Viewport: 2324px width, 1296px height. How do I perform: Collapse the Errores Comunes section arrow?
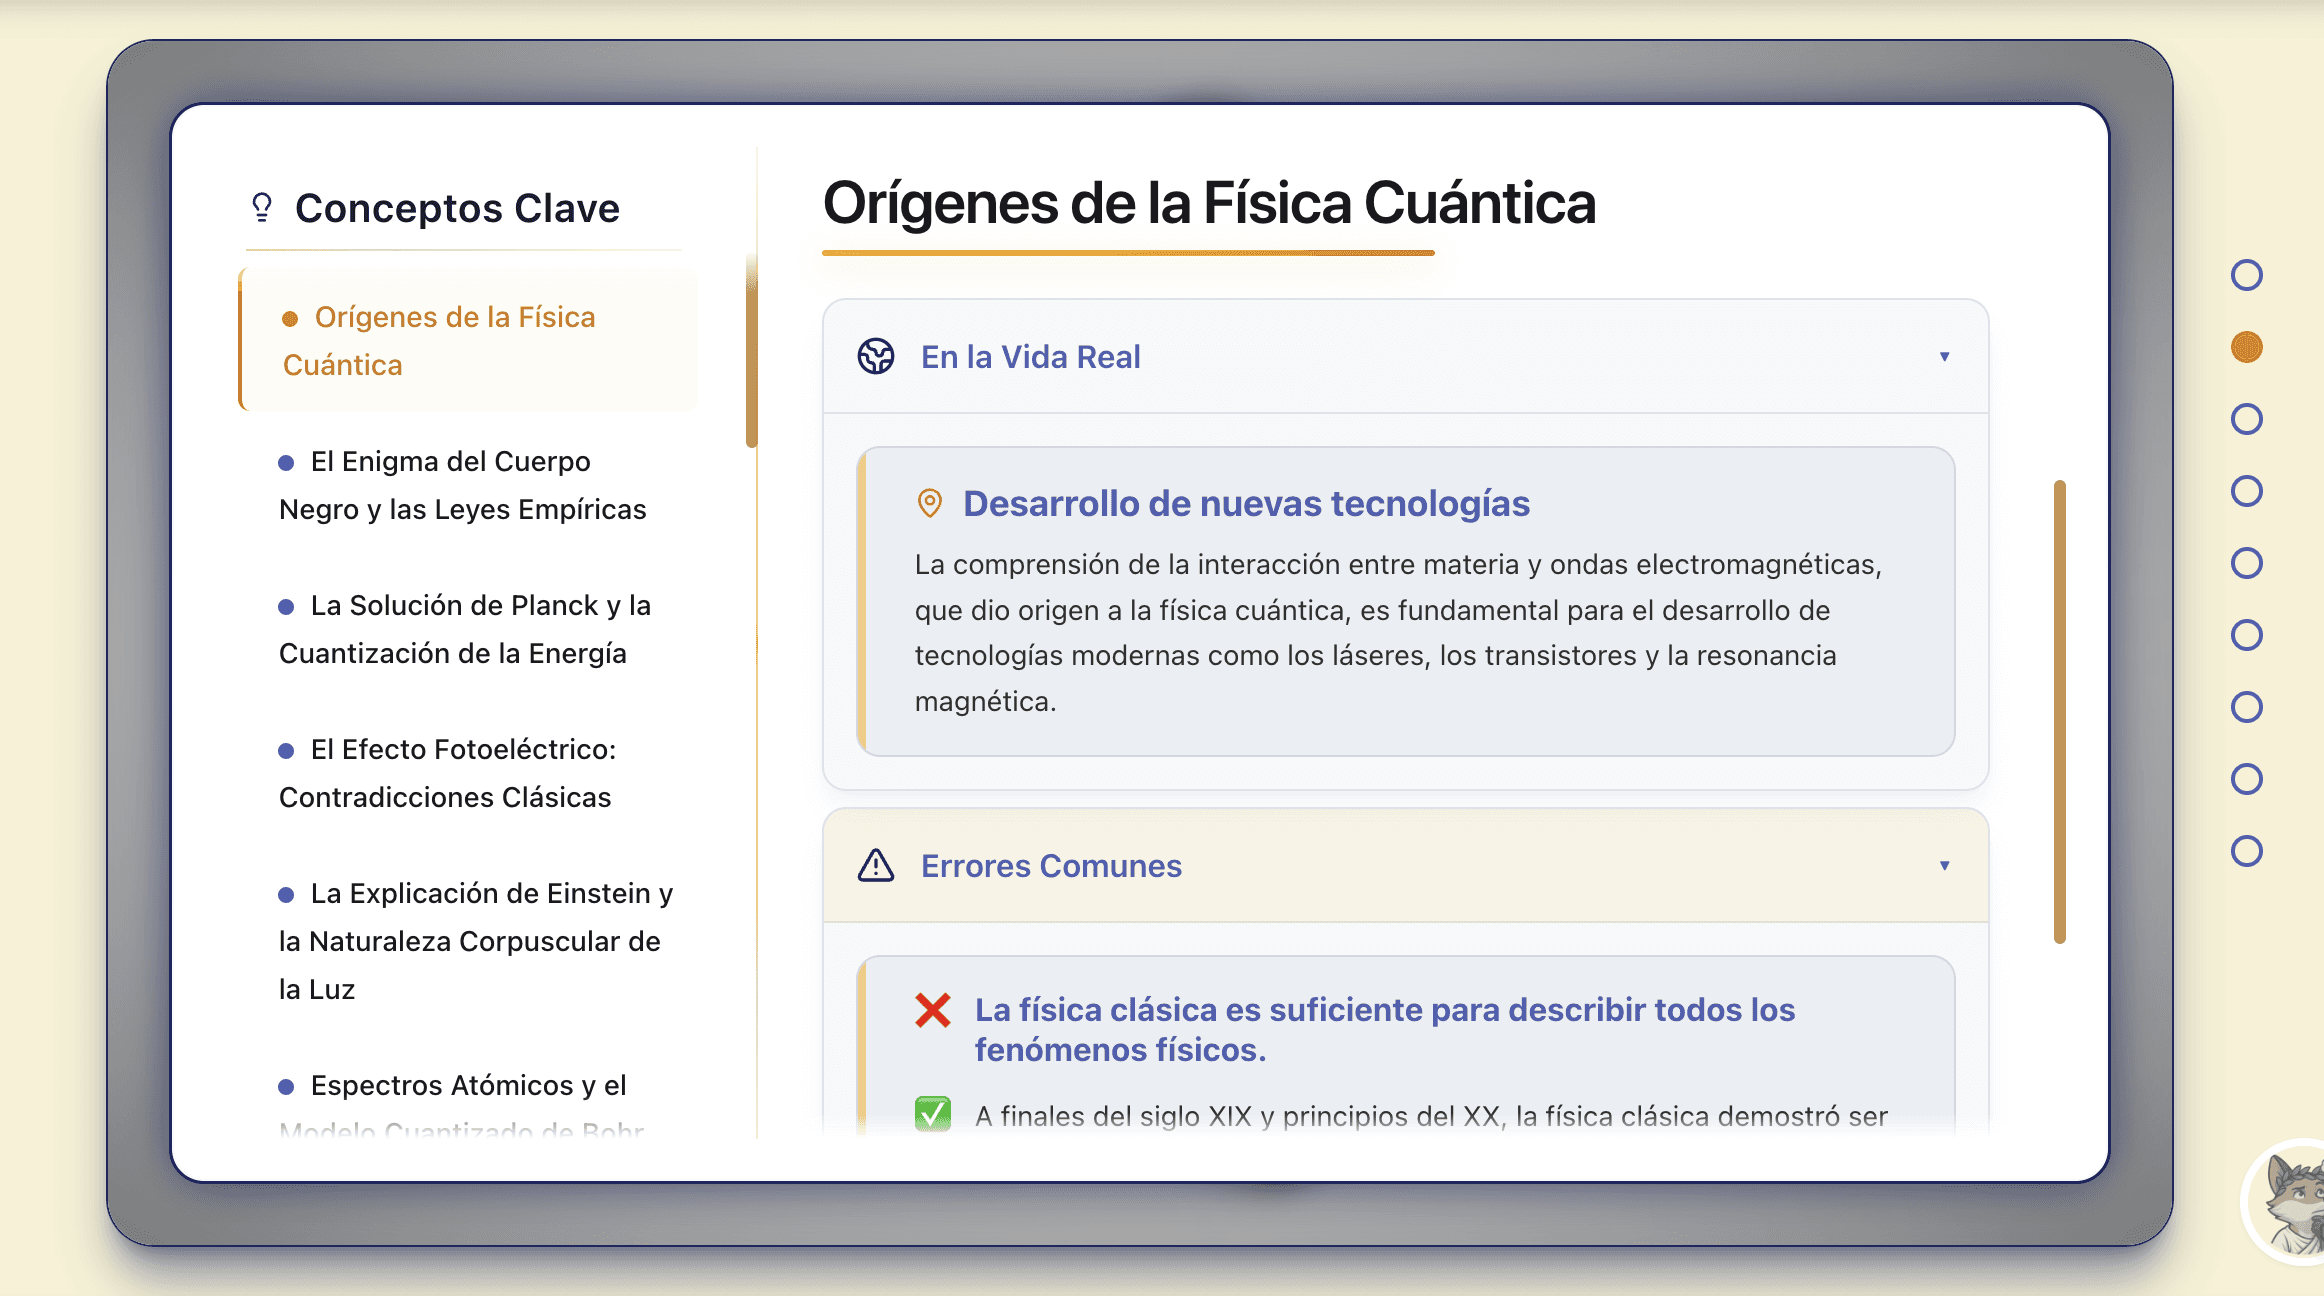tap(1945, 866)
